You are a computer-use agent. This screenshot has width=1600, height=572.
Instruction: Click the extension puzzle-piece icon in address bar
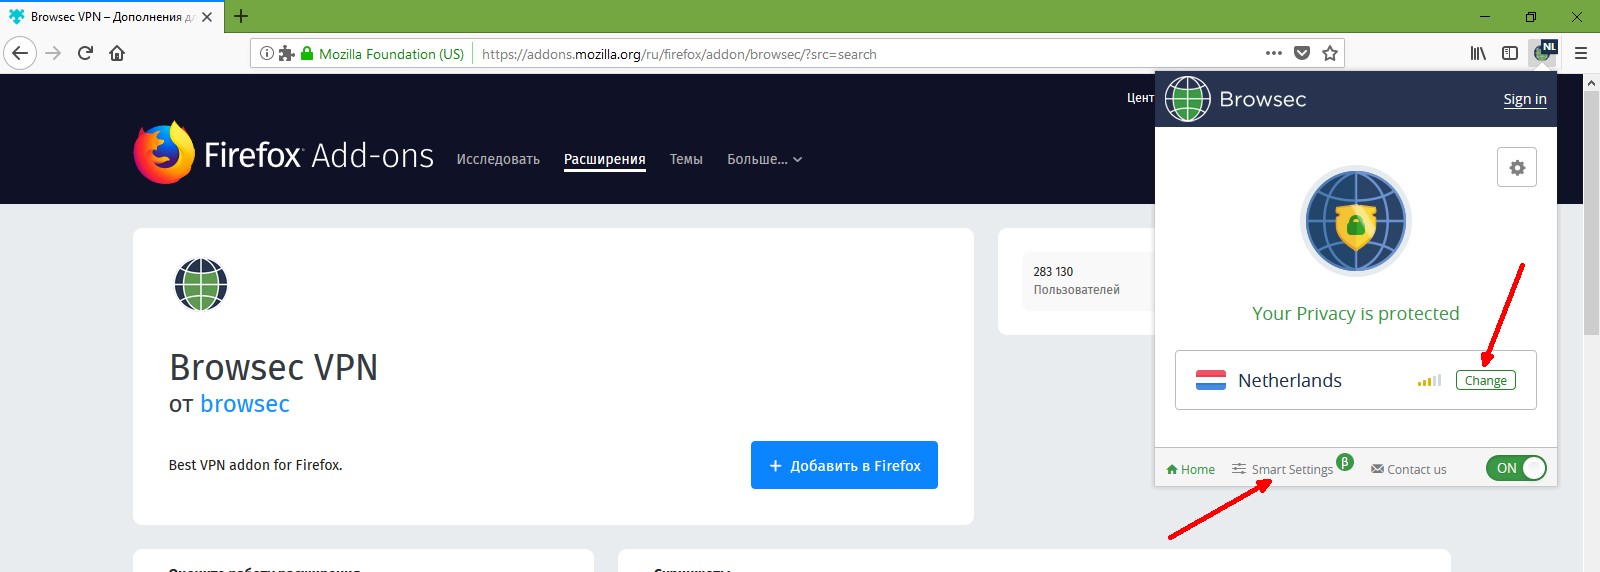point(286,53)
